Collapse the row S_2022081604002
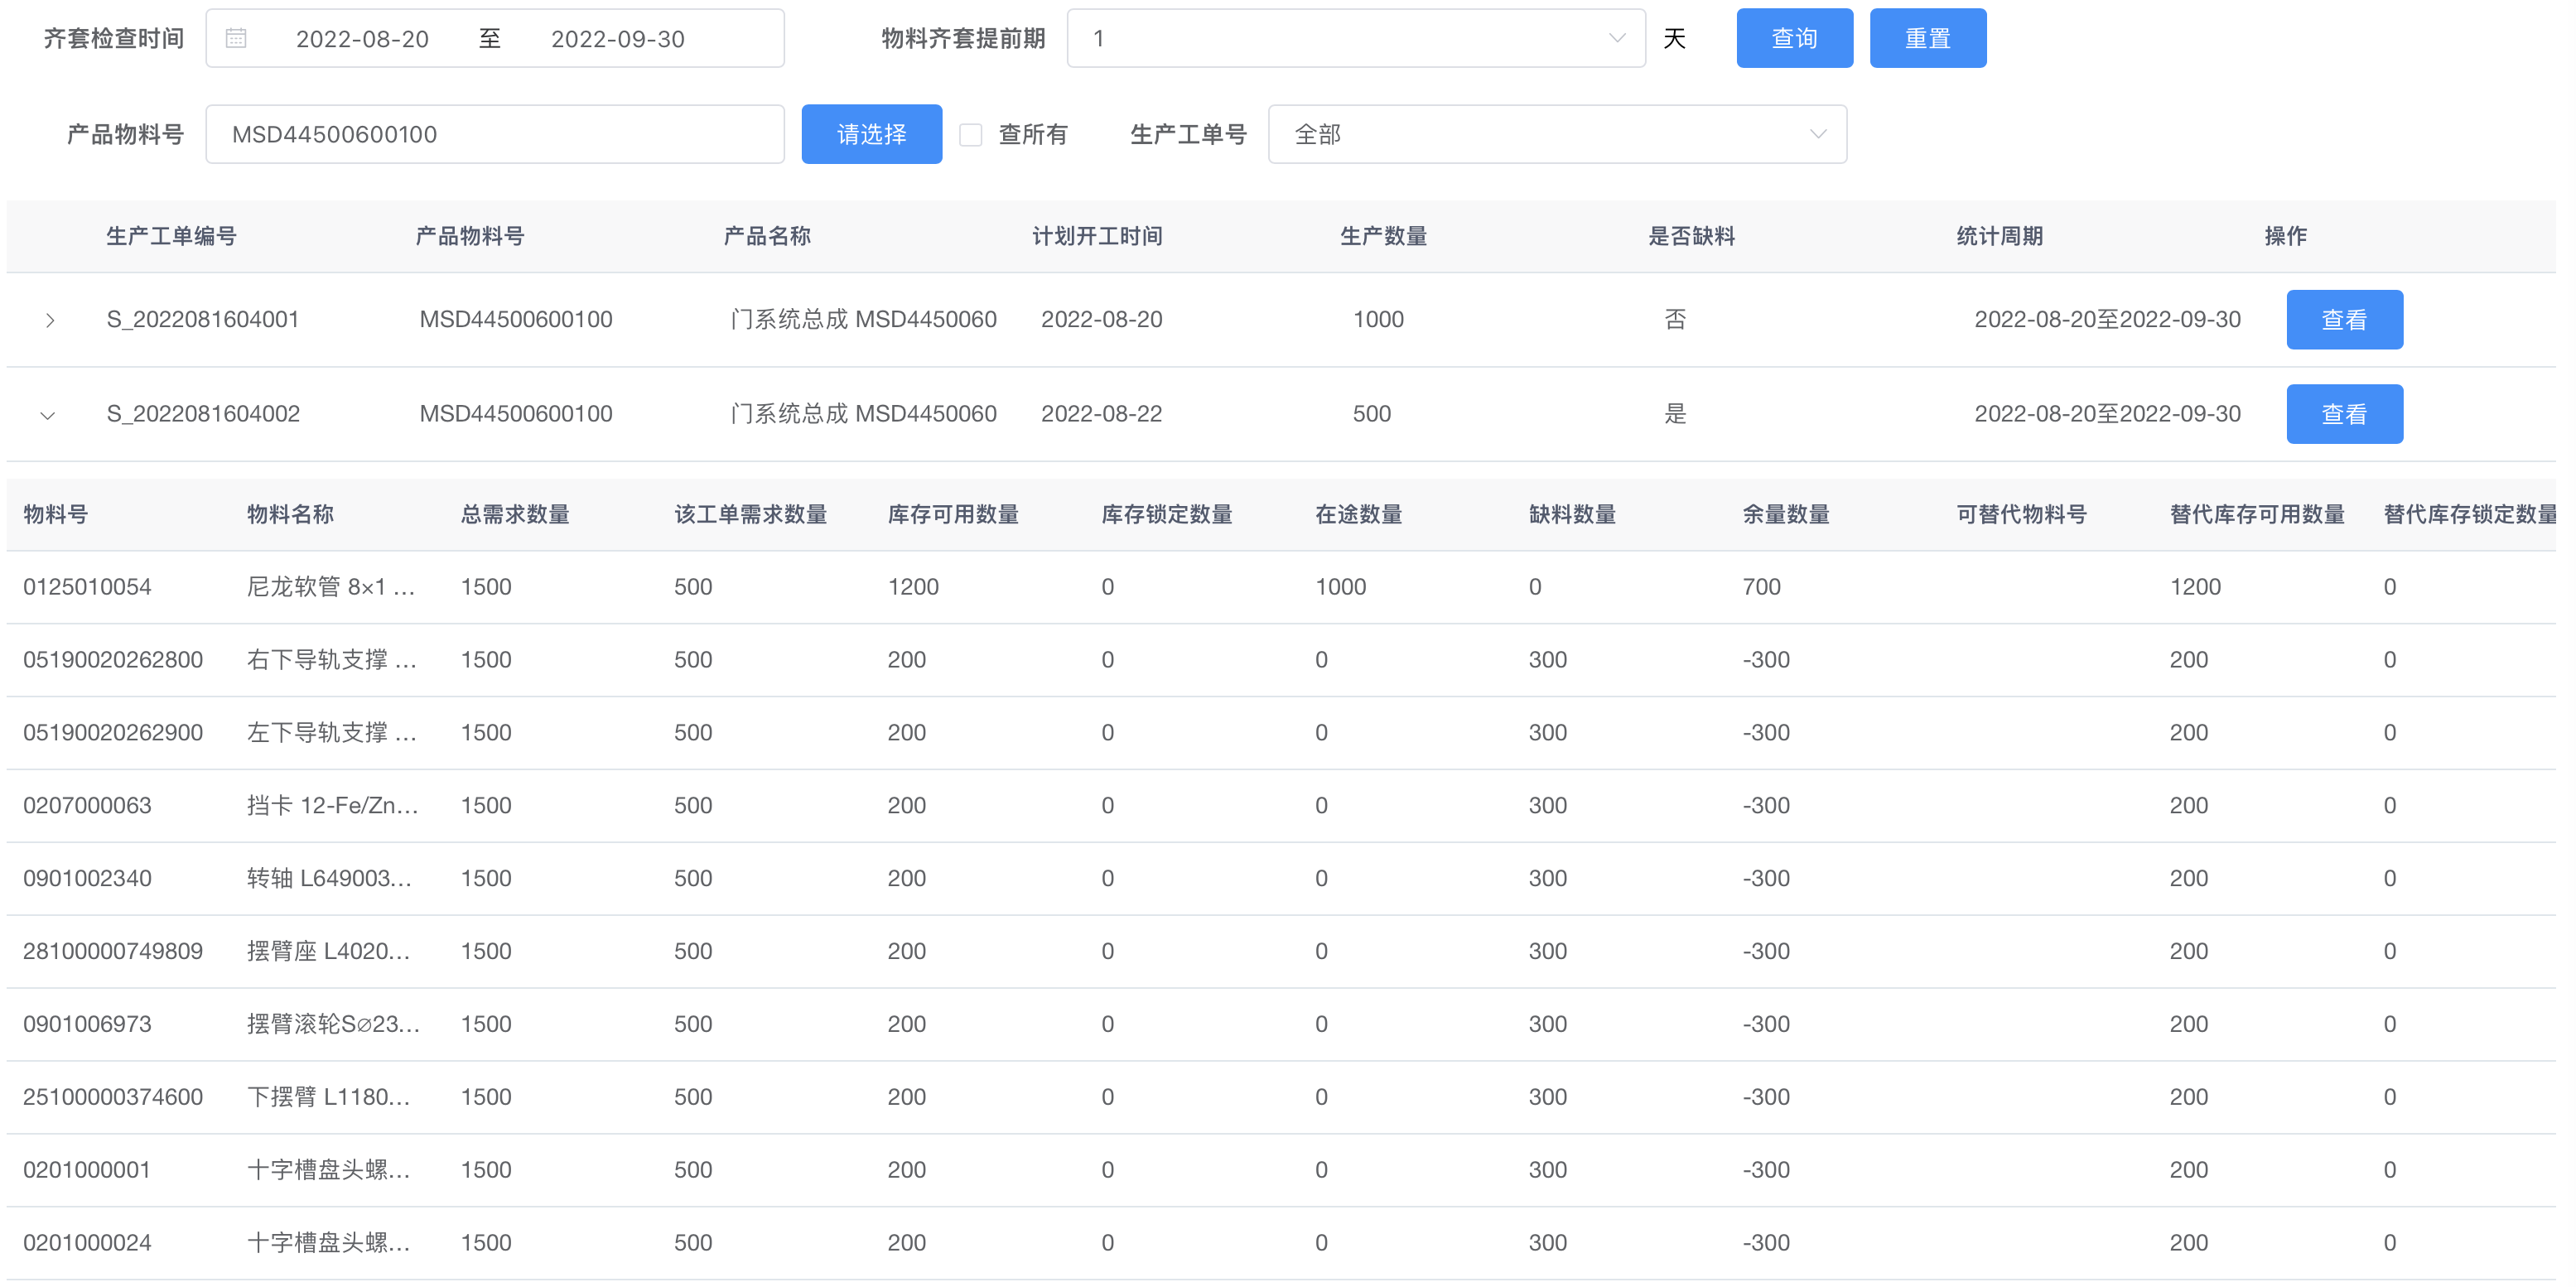 [x=47, y=415]
